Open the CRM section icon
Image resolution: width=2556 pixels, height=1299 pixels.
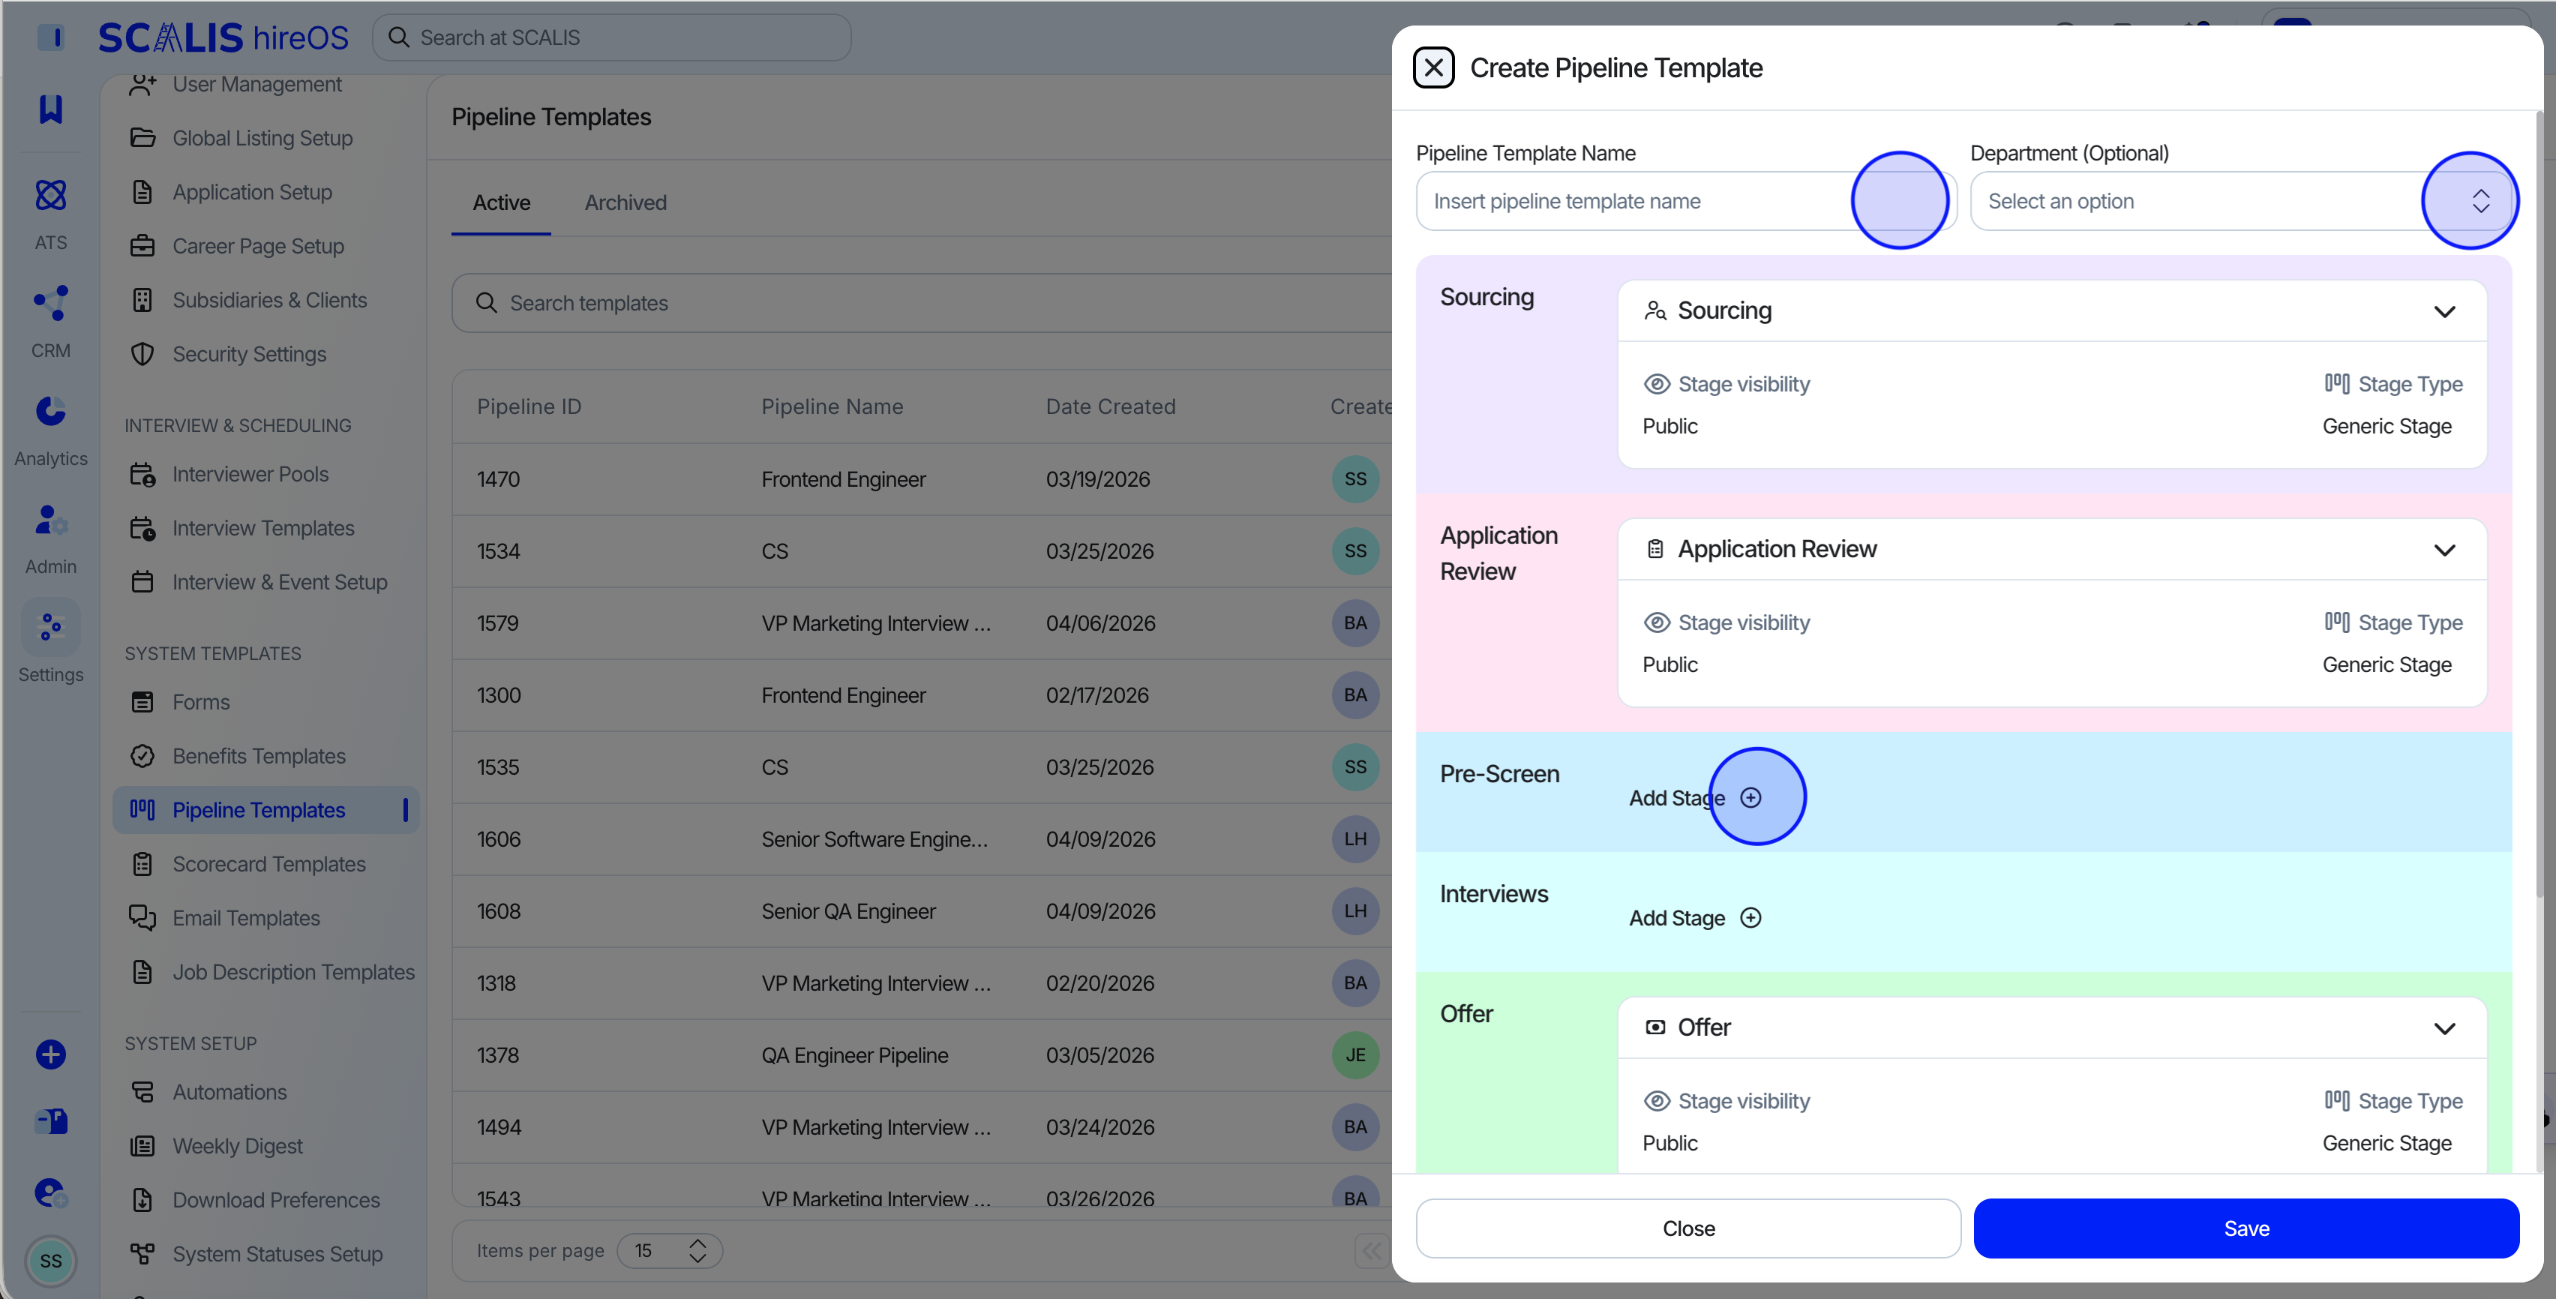click(x=51, y=303)
